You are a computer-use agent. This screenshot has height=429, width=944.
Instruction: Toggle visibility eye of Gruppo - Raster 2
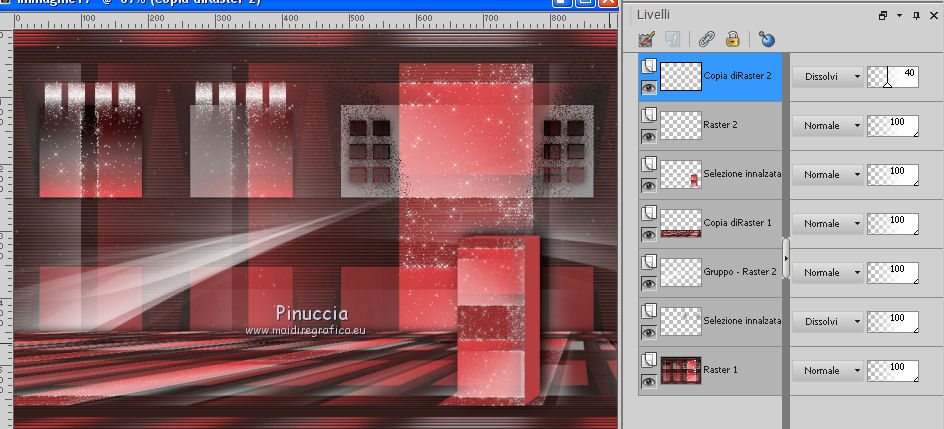click(649, 283)
